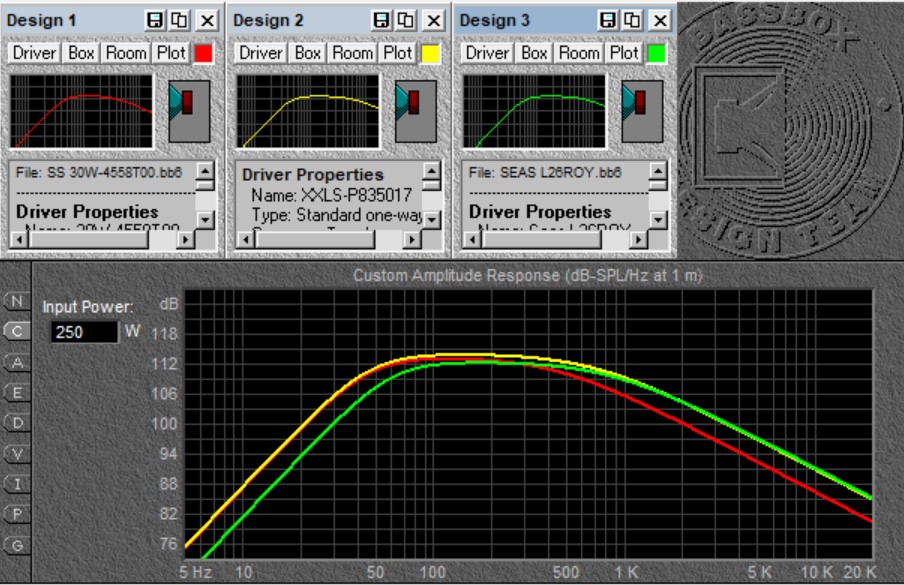Click 'Name: XXLS-P835017' text
The width and height of the screenshot is (904, 585).
point(332,195)
